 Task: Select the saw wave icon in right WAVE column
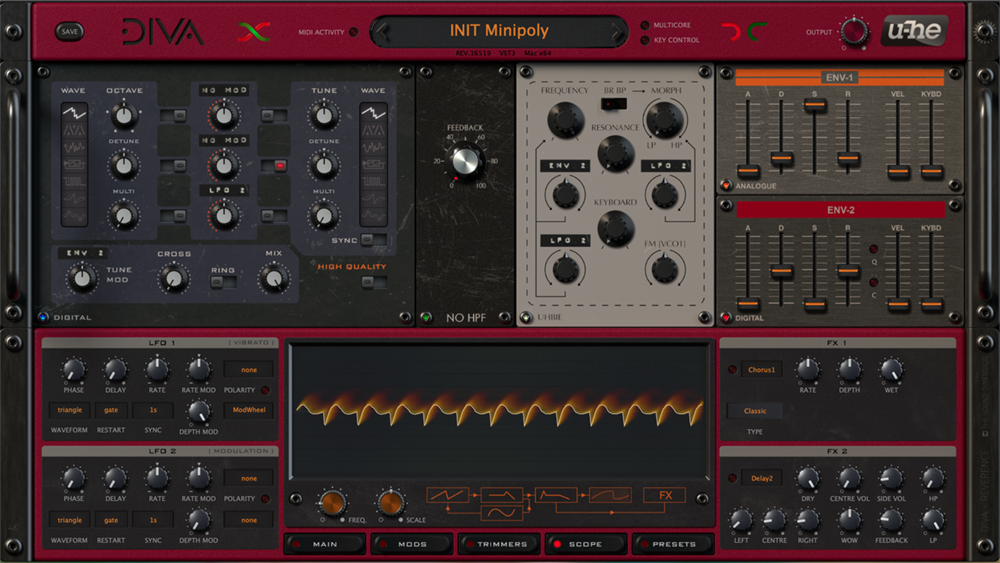[x=373, y=113]
